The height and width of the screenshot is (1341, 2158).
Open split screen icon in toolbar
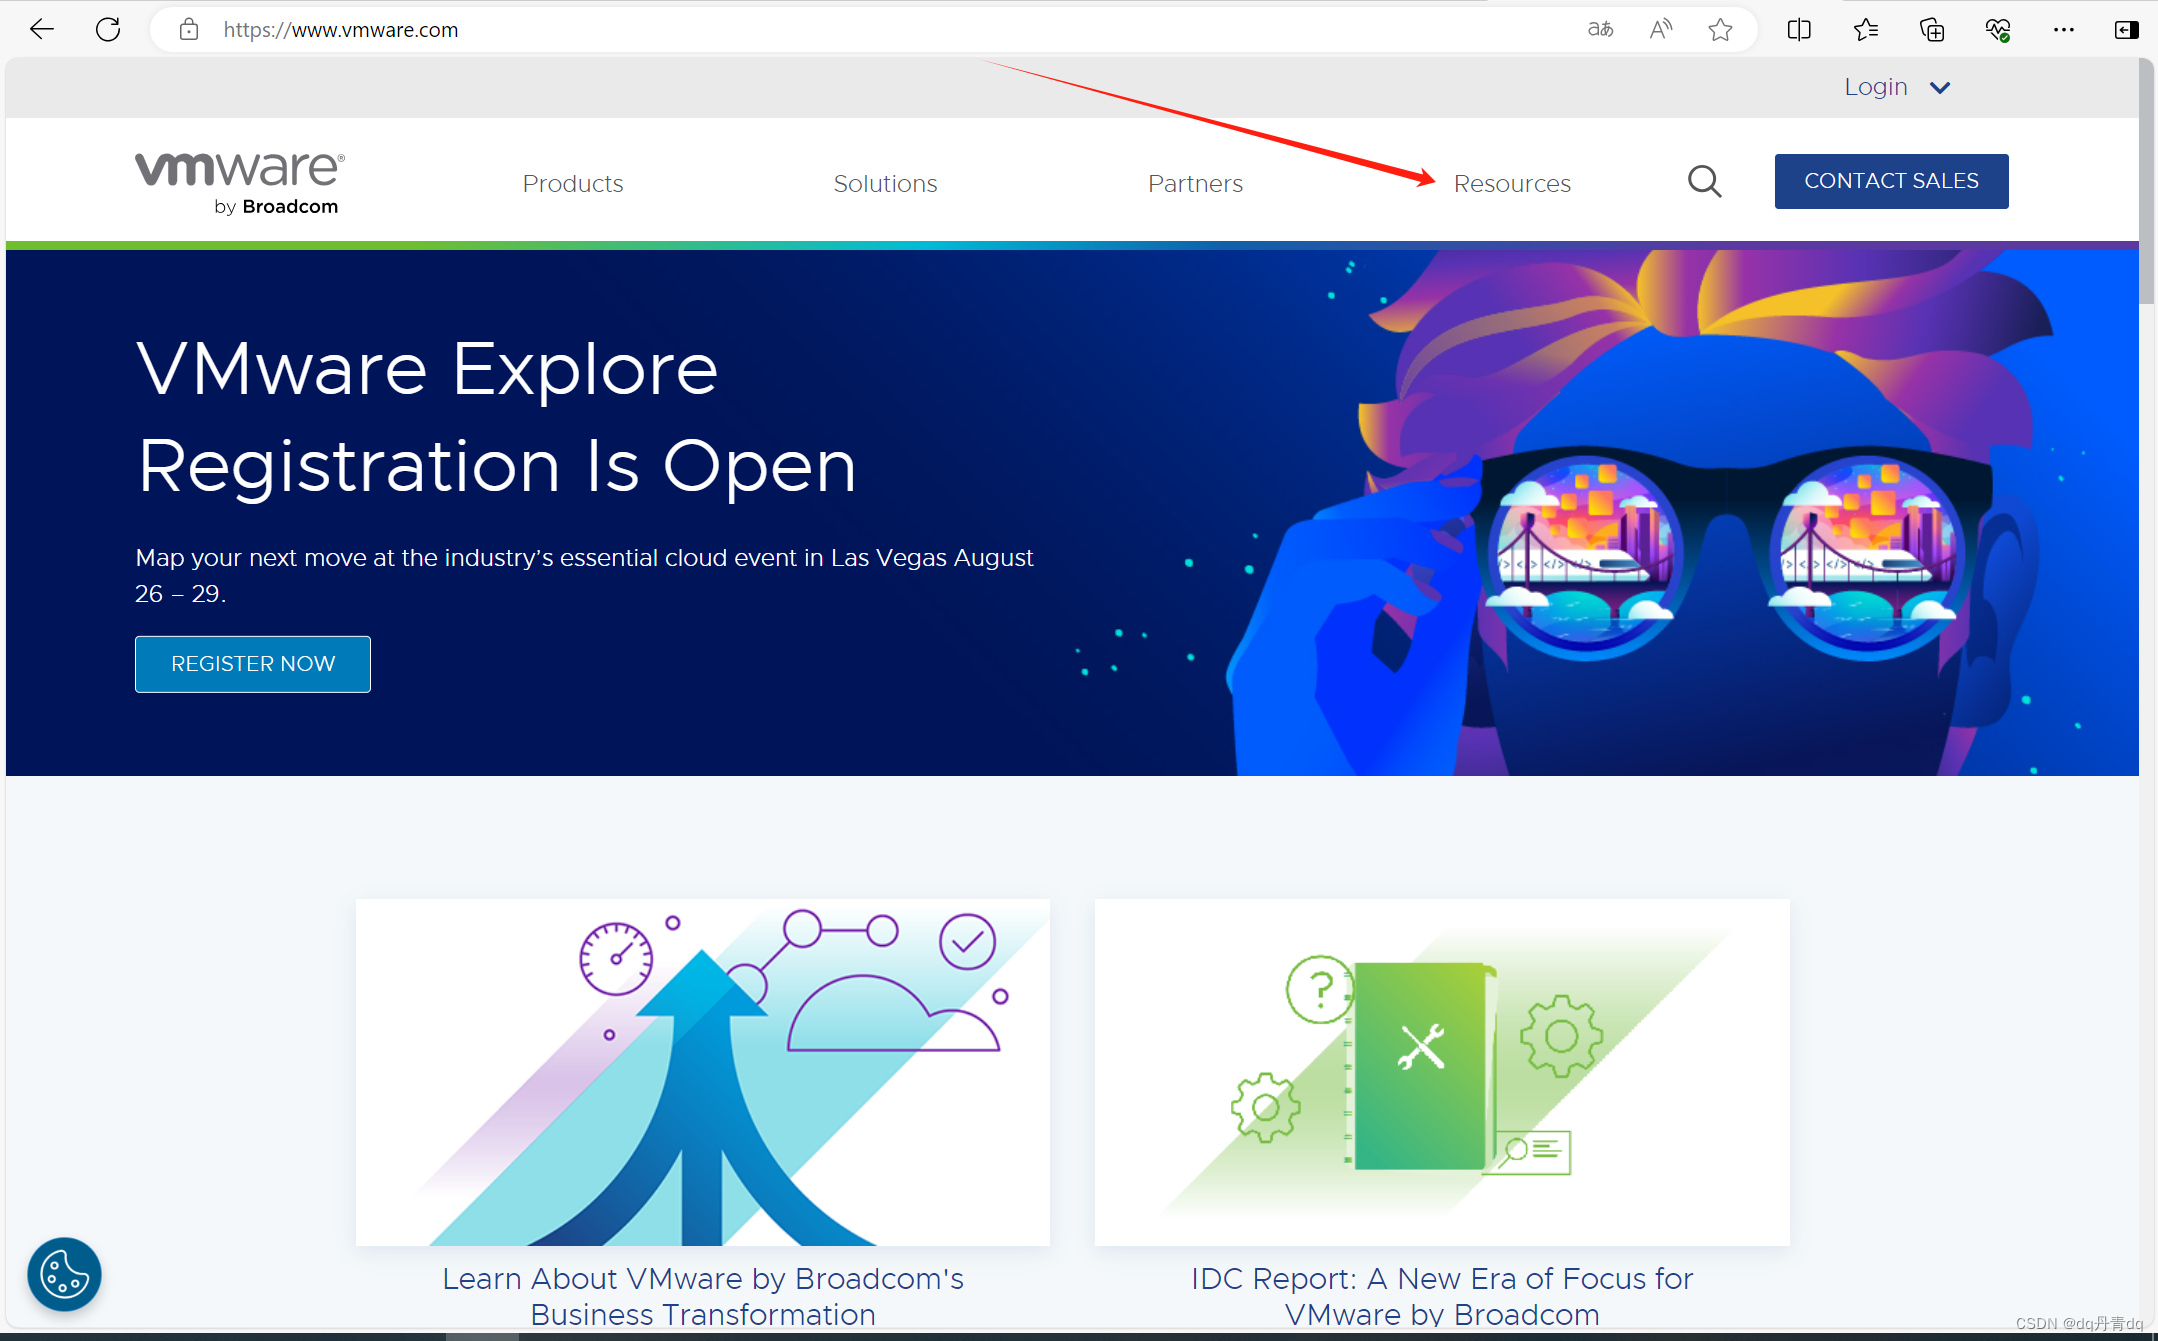pyautogui.click(x=1799, y=29)
